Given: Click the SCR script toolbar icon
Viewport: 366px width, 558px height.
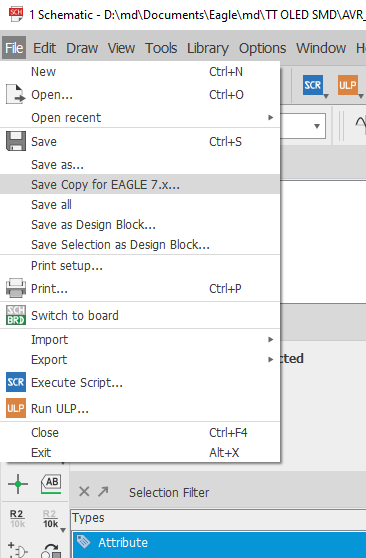Looking at the screenshot, I should [313, 85].
